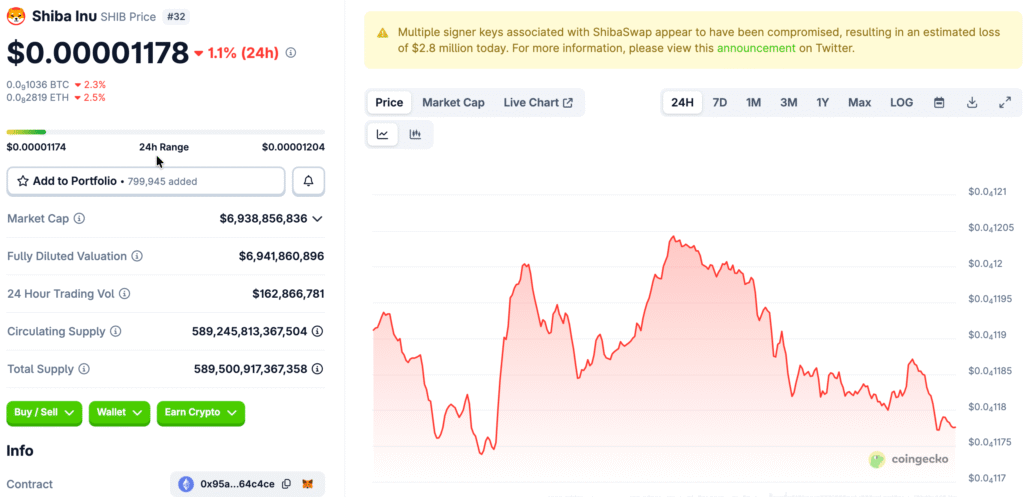Click the ETH price 0.0₈2819 ETH
The height and width of the screenshot is (497, 1024).
point(37,98)
